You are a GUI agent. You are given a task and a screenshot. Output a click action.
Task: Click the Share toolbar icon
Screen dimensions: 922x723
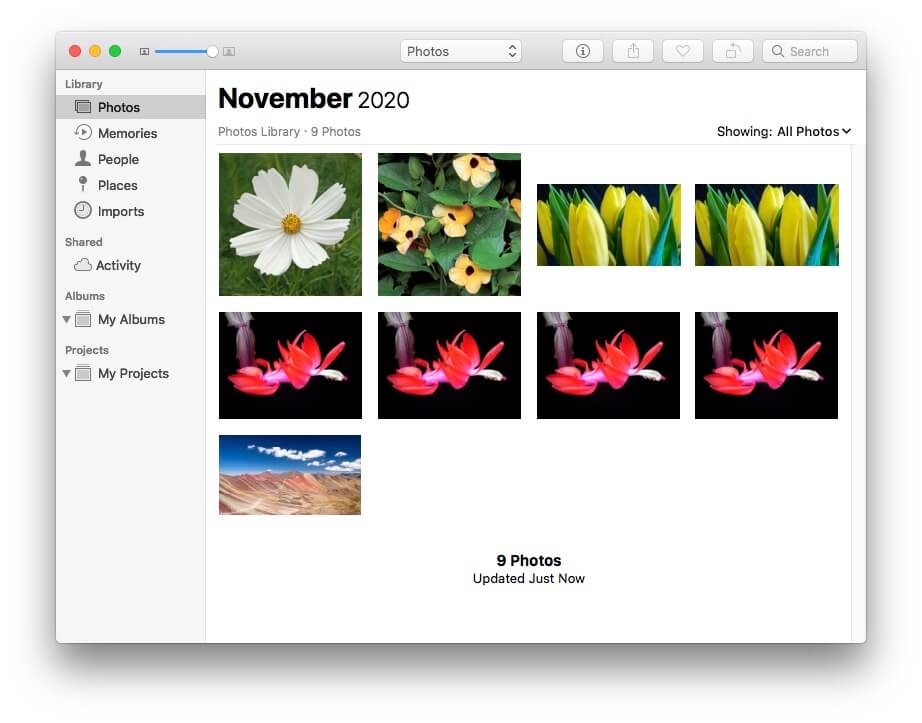(x=633, y=51)
